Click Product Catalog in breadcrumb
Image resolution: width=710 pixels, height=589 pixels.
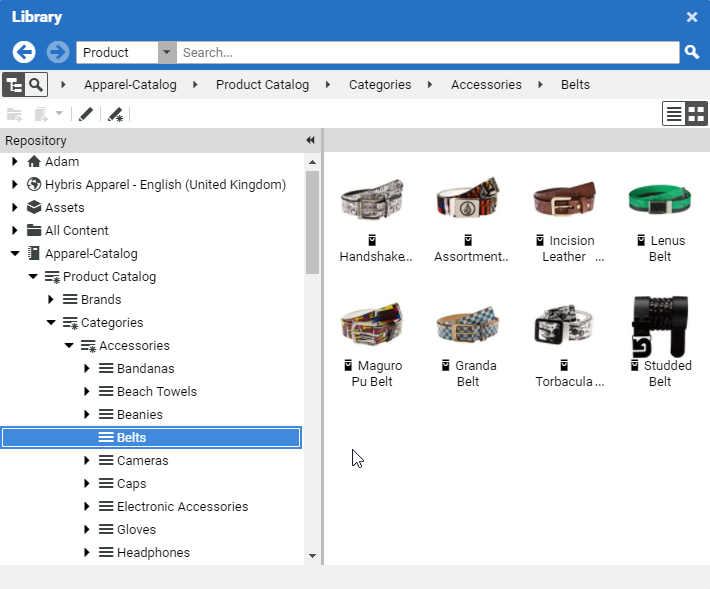(x=262, y=85)
